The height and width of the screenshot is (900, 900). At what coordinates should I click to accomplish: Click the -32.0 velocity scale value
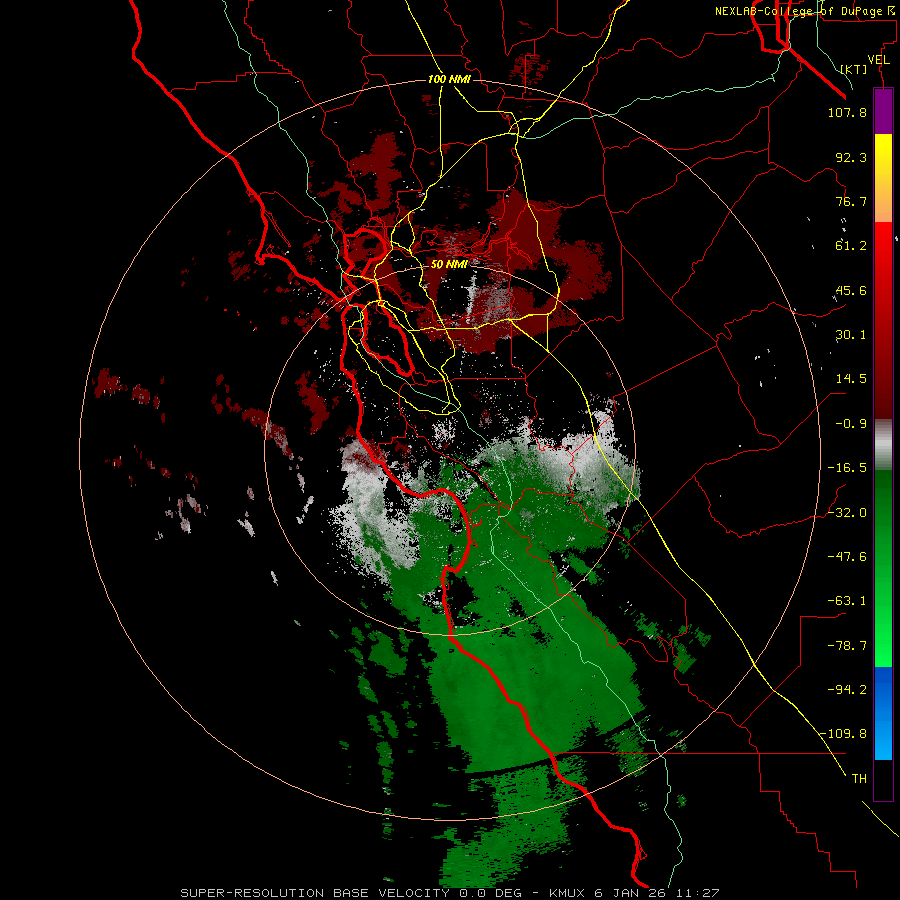847,513
